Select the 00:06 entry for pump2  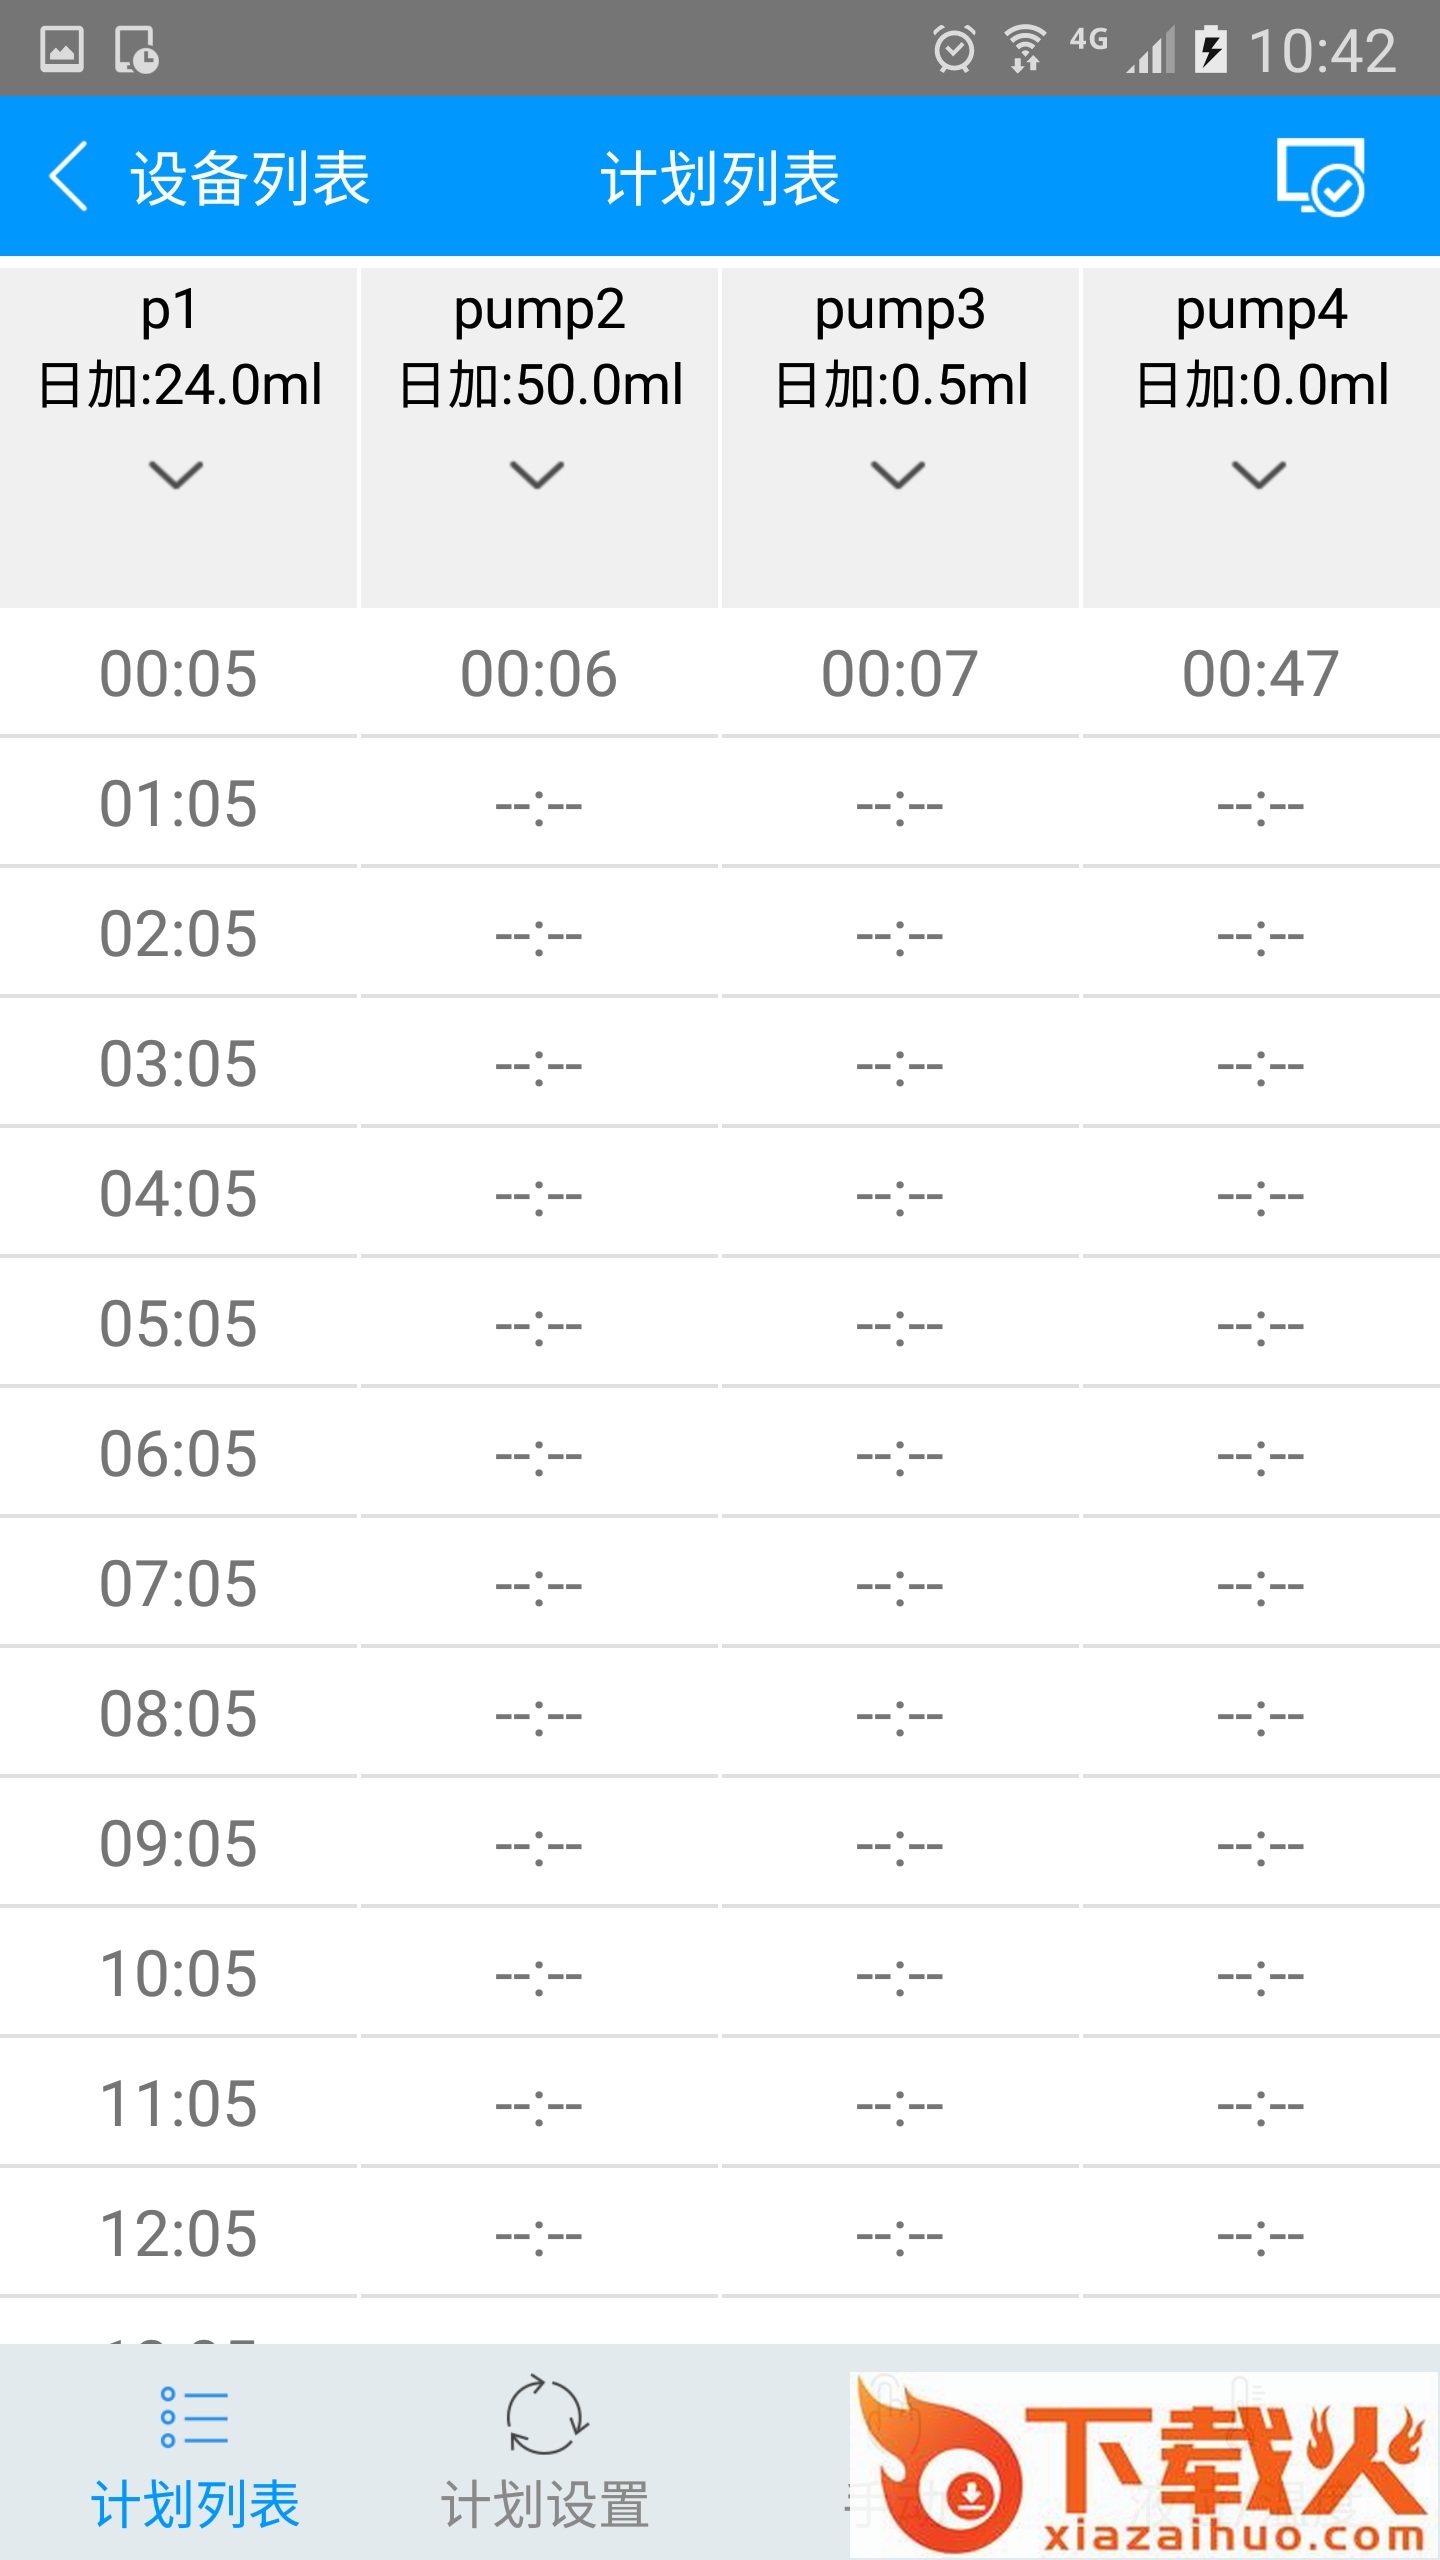[539, 673]
